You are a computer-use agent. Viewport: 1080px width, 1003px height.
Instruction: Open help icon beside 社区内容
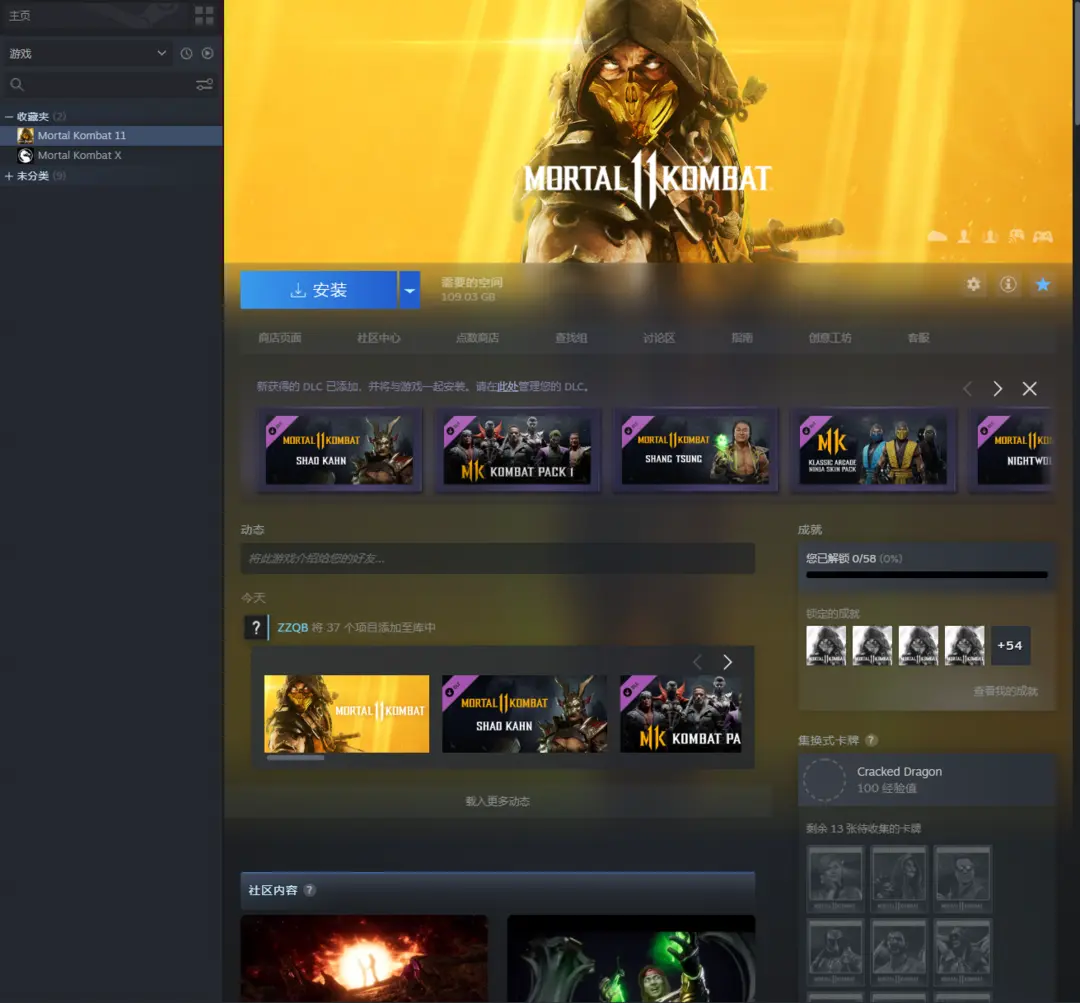pos(309,890)
